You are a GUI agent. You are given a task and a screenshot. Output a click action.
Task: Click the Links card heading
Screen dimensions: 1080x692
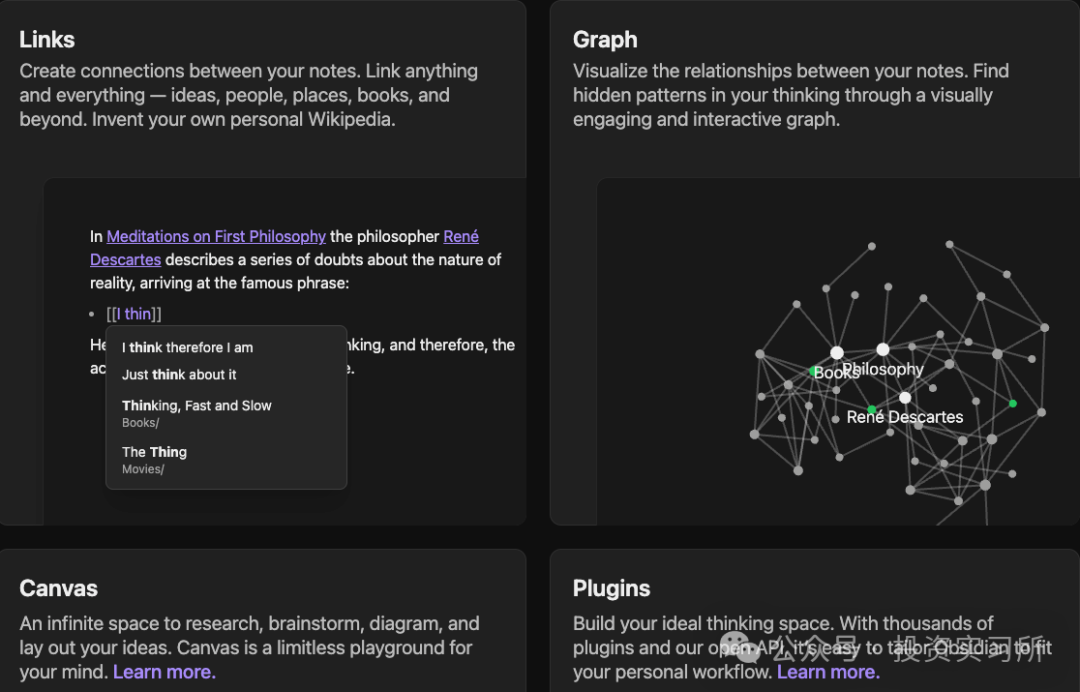point(47,39)
